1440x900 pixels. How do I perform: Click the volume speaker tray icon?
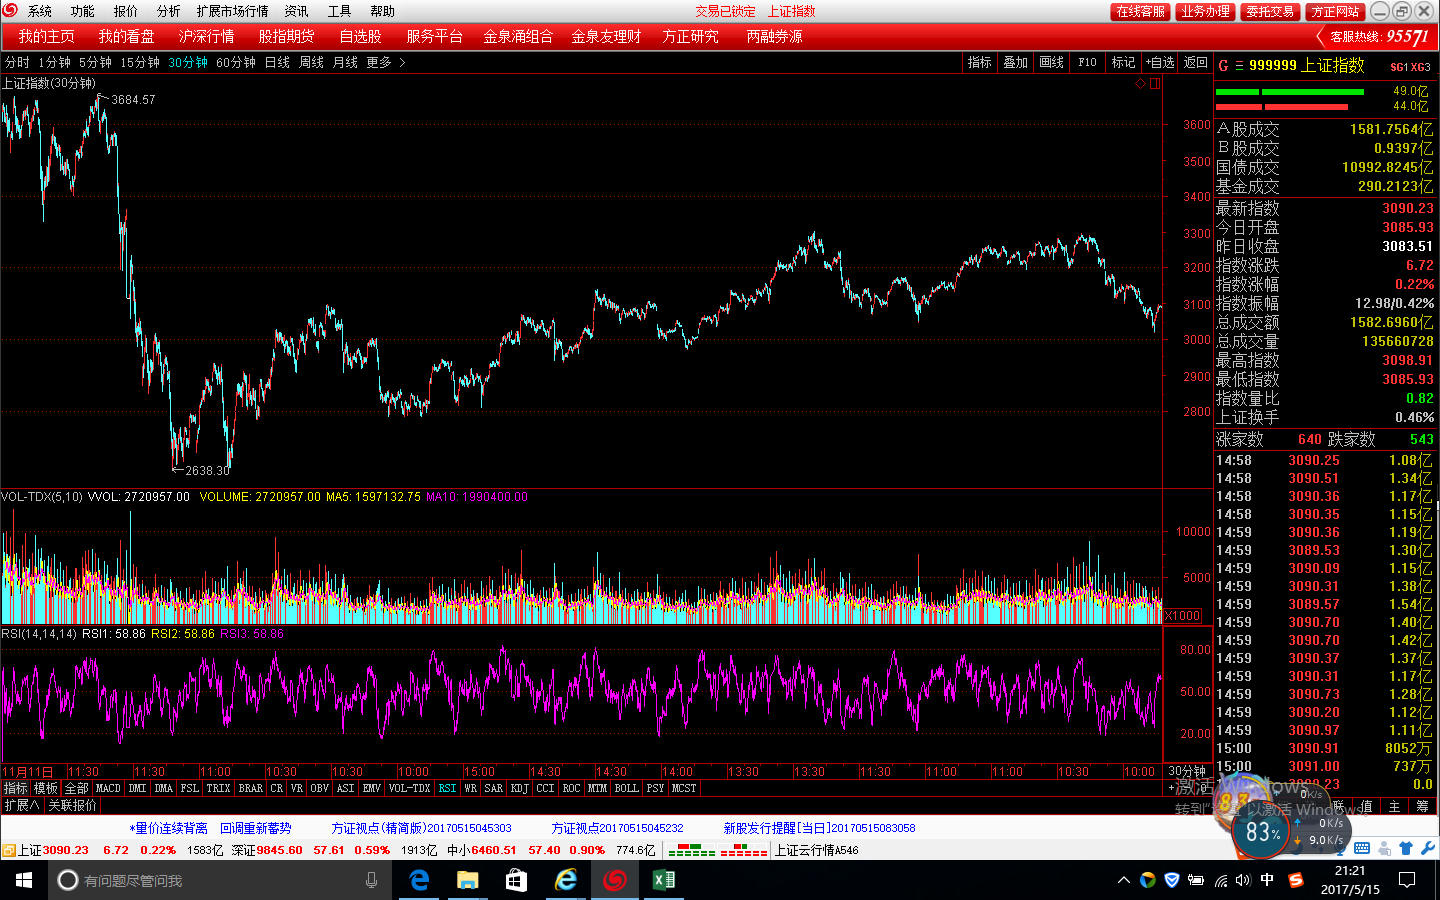[x=1243, y=880]
